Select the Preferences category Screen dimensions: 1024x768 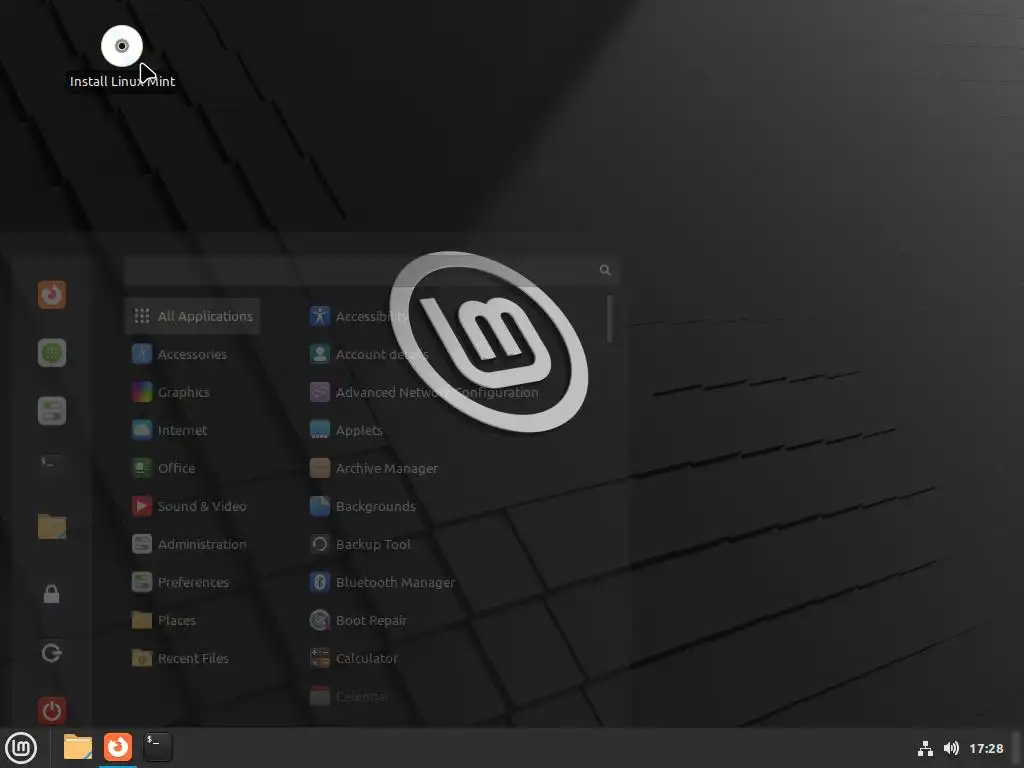coord(192,582)
